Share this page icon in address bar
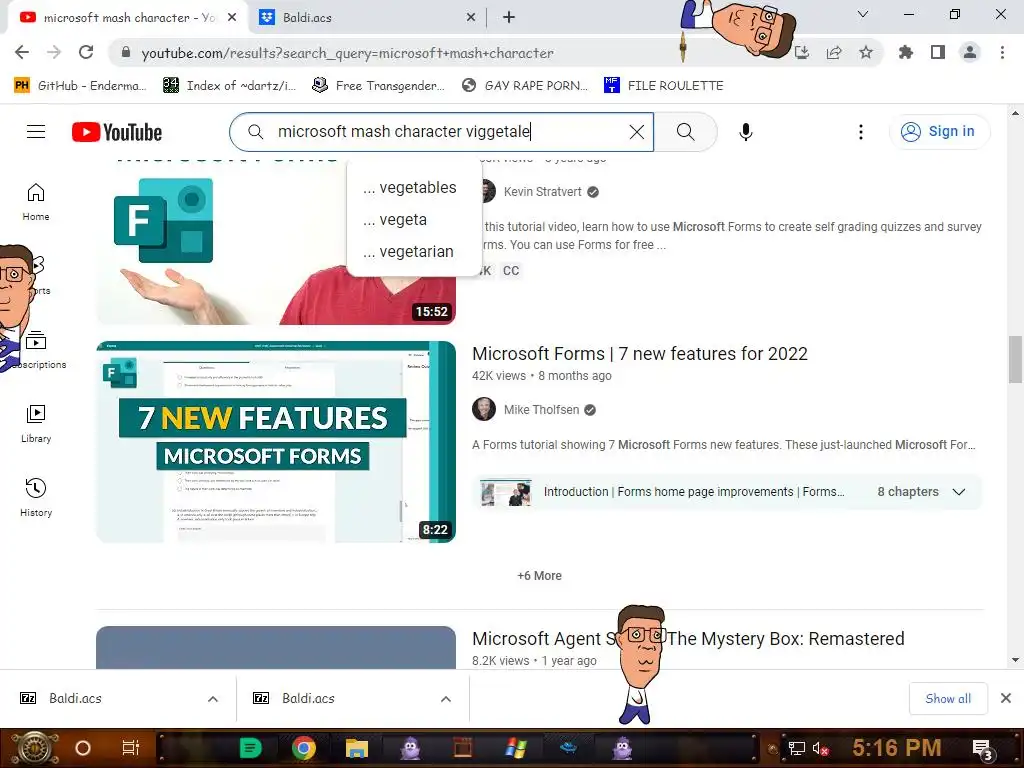1024x768 pixels. [x=834, y=52]
